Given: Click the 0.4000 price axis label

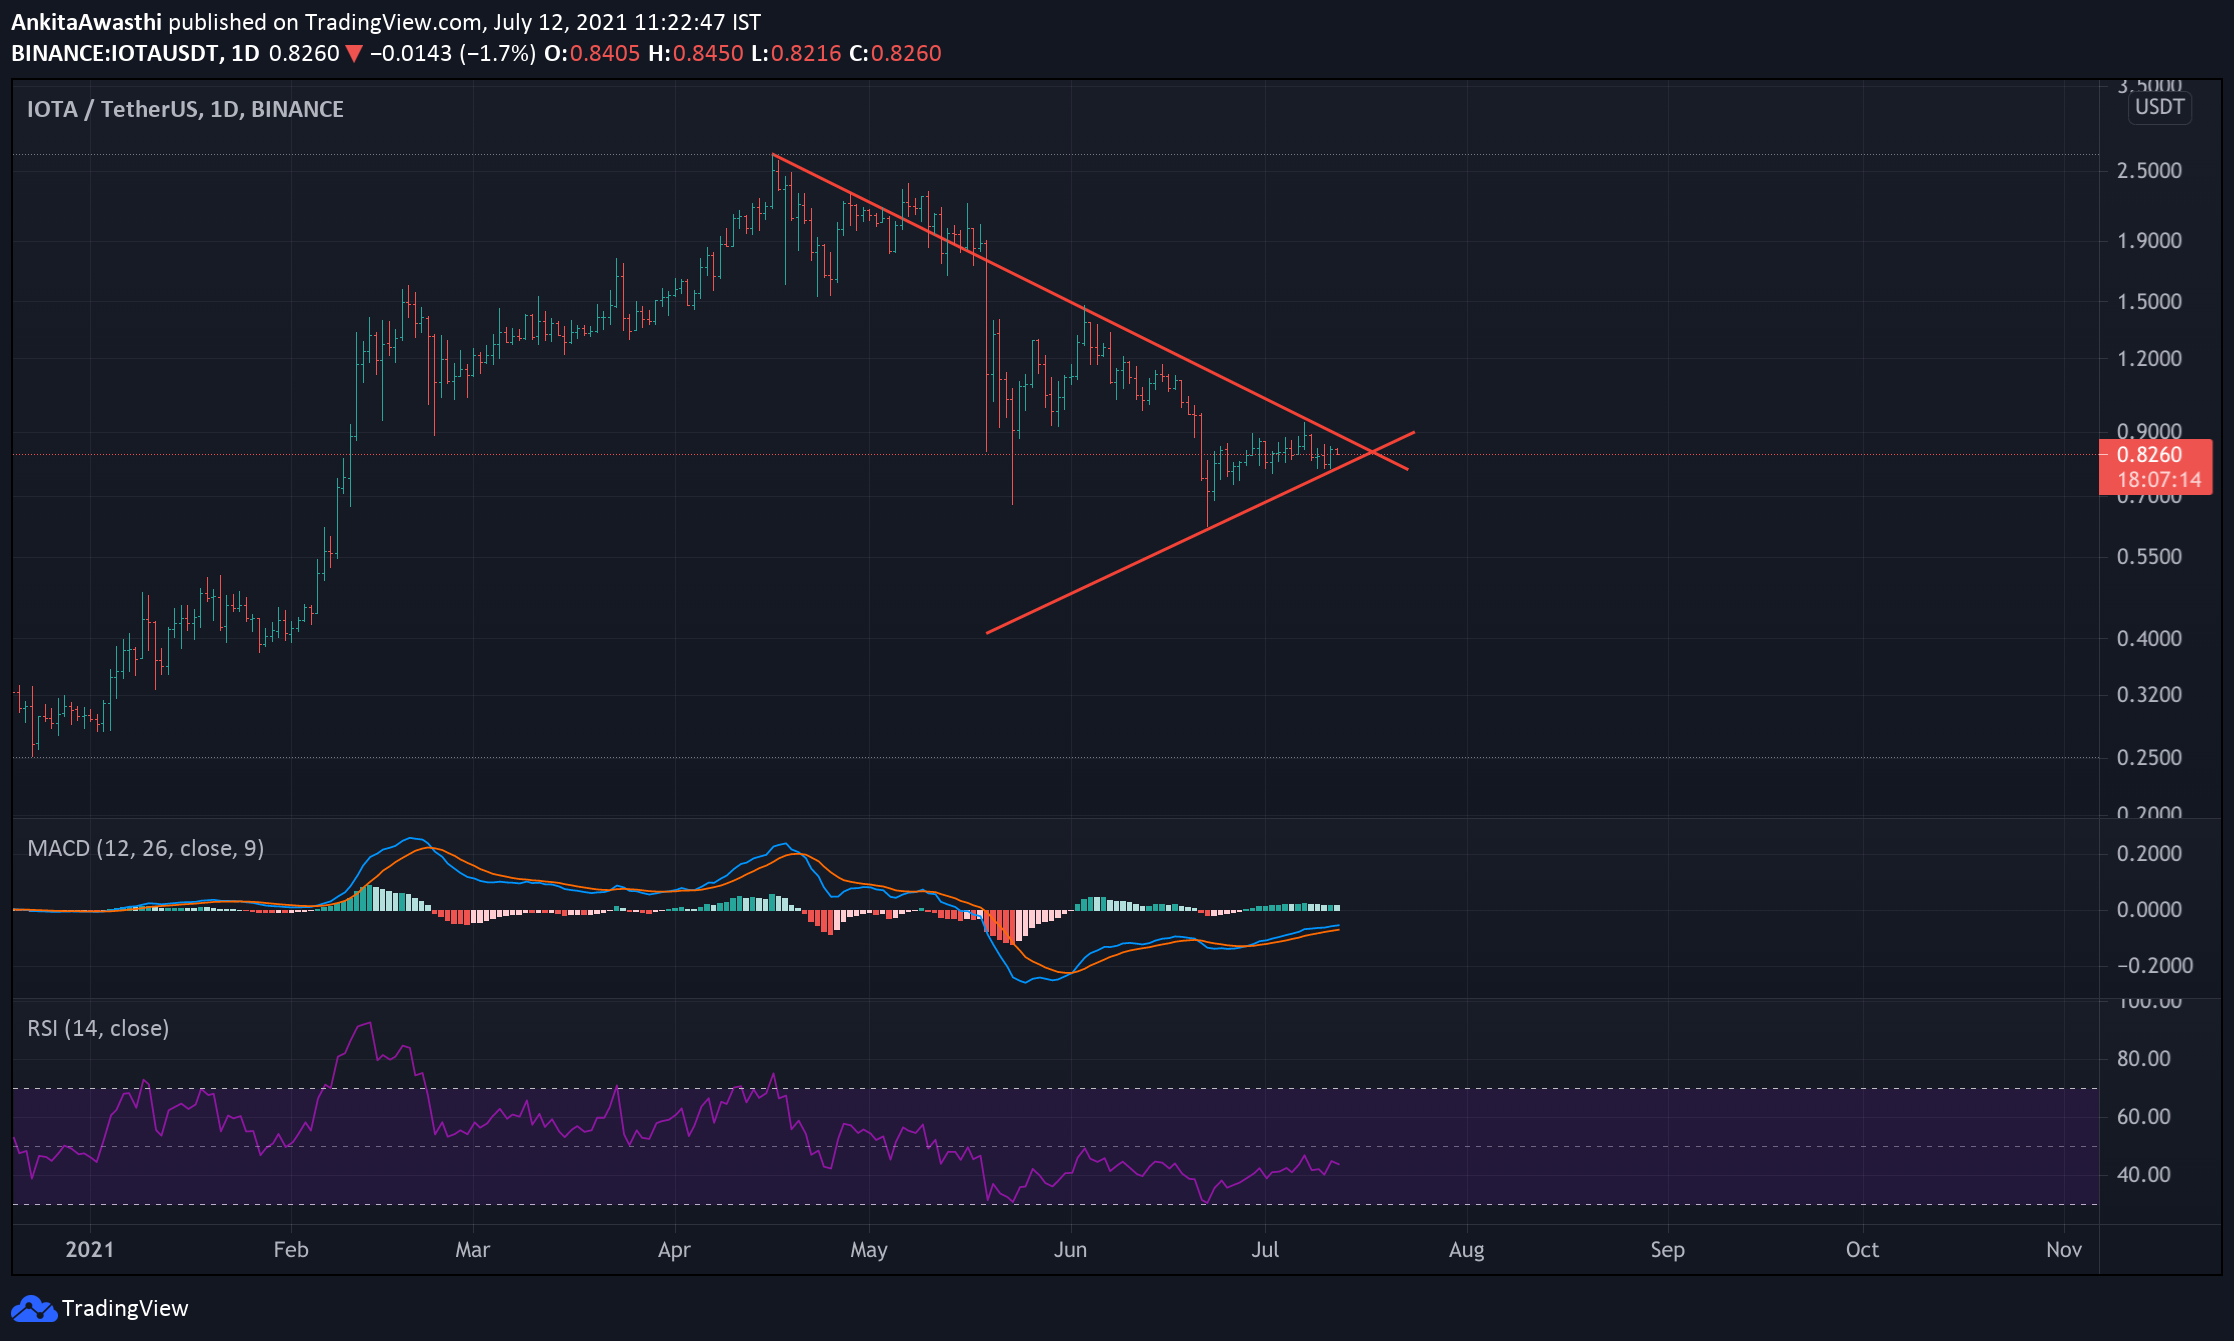Looking at the screenshot, I should [x=2149, y=638].
